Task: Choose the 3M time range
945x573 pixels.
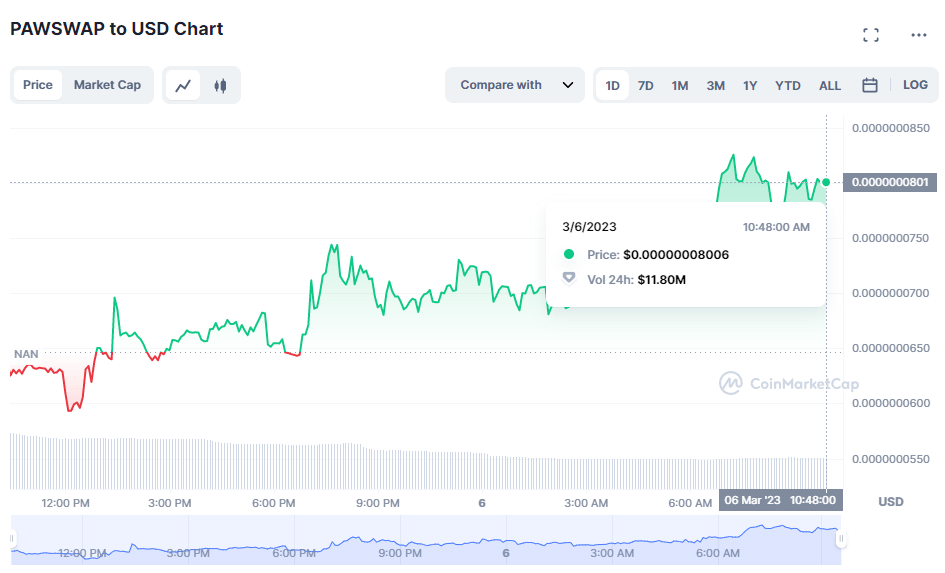Action: pyautogui.click(x=716, y=86)
